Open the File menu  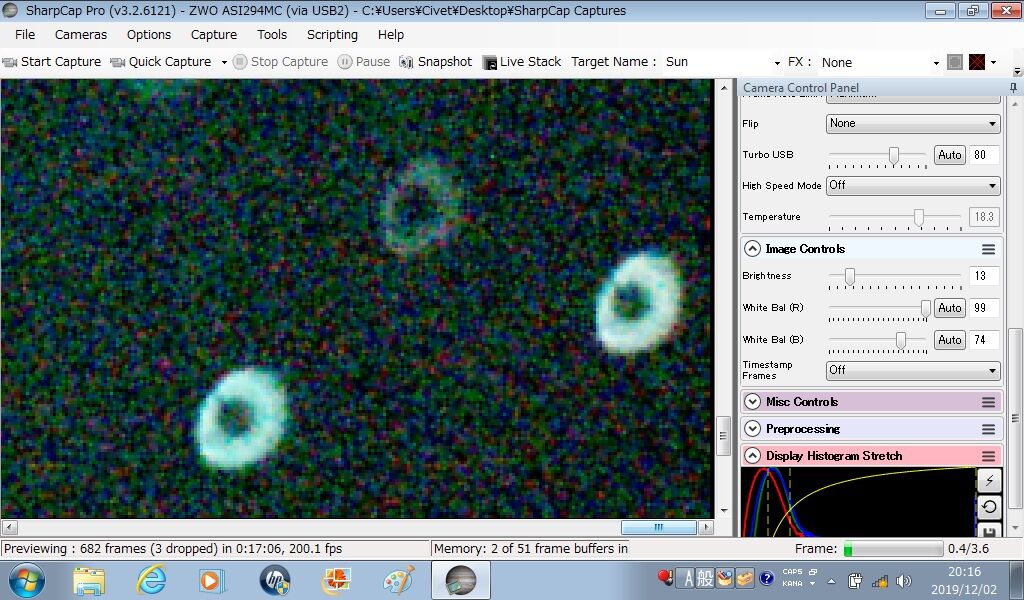25,35
